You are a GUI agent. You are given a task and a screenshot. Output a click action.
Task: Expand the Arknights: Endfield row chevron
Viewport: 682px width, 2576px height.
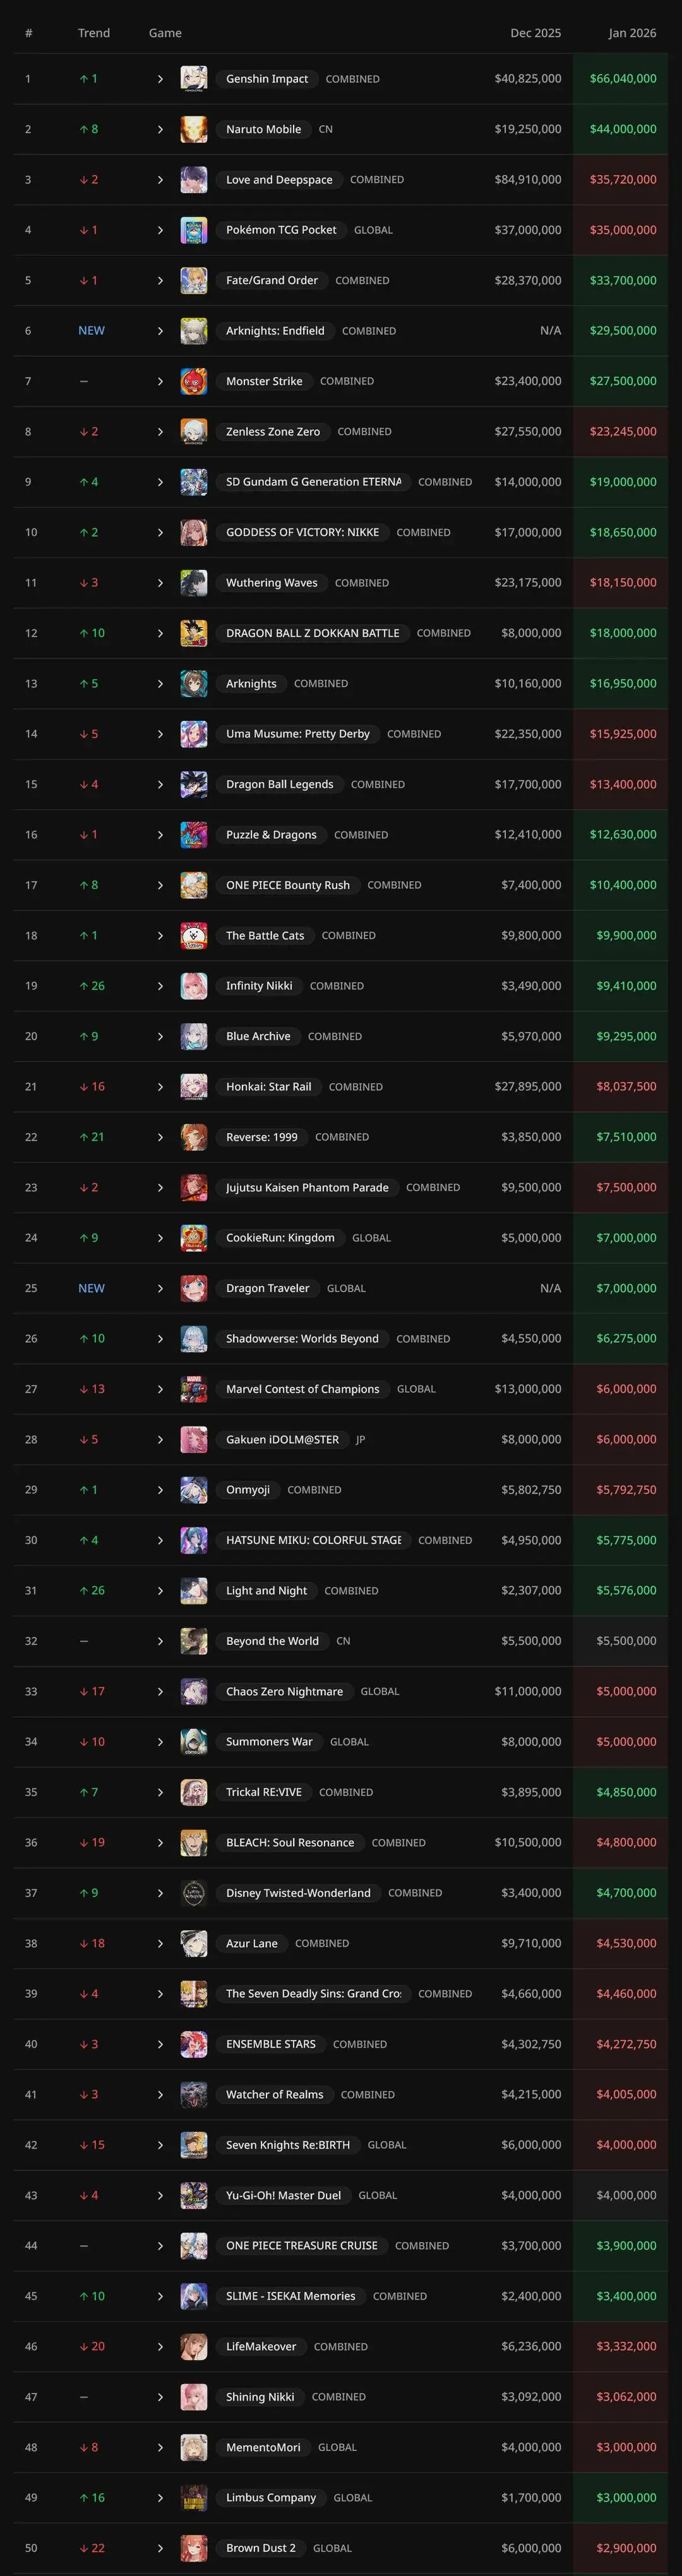tap(160, 331)
